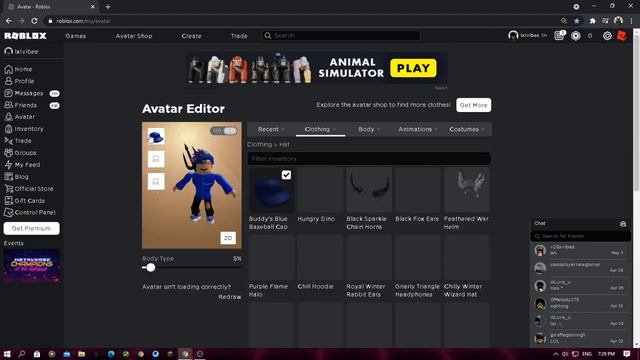The image size is (640, 360).
Task: Open the lxlvibee account menu in the top bar
Action: pyautogui.click(x=528, y=36)
